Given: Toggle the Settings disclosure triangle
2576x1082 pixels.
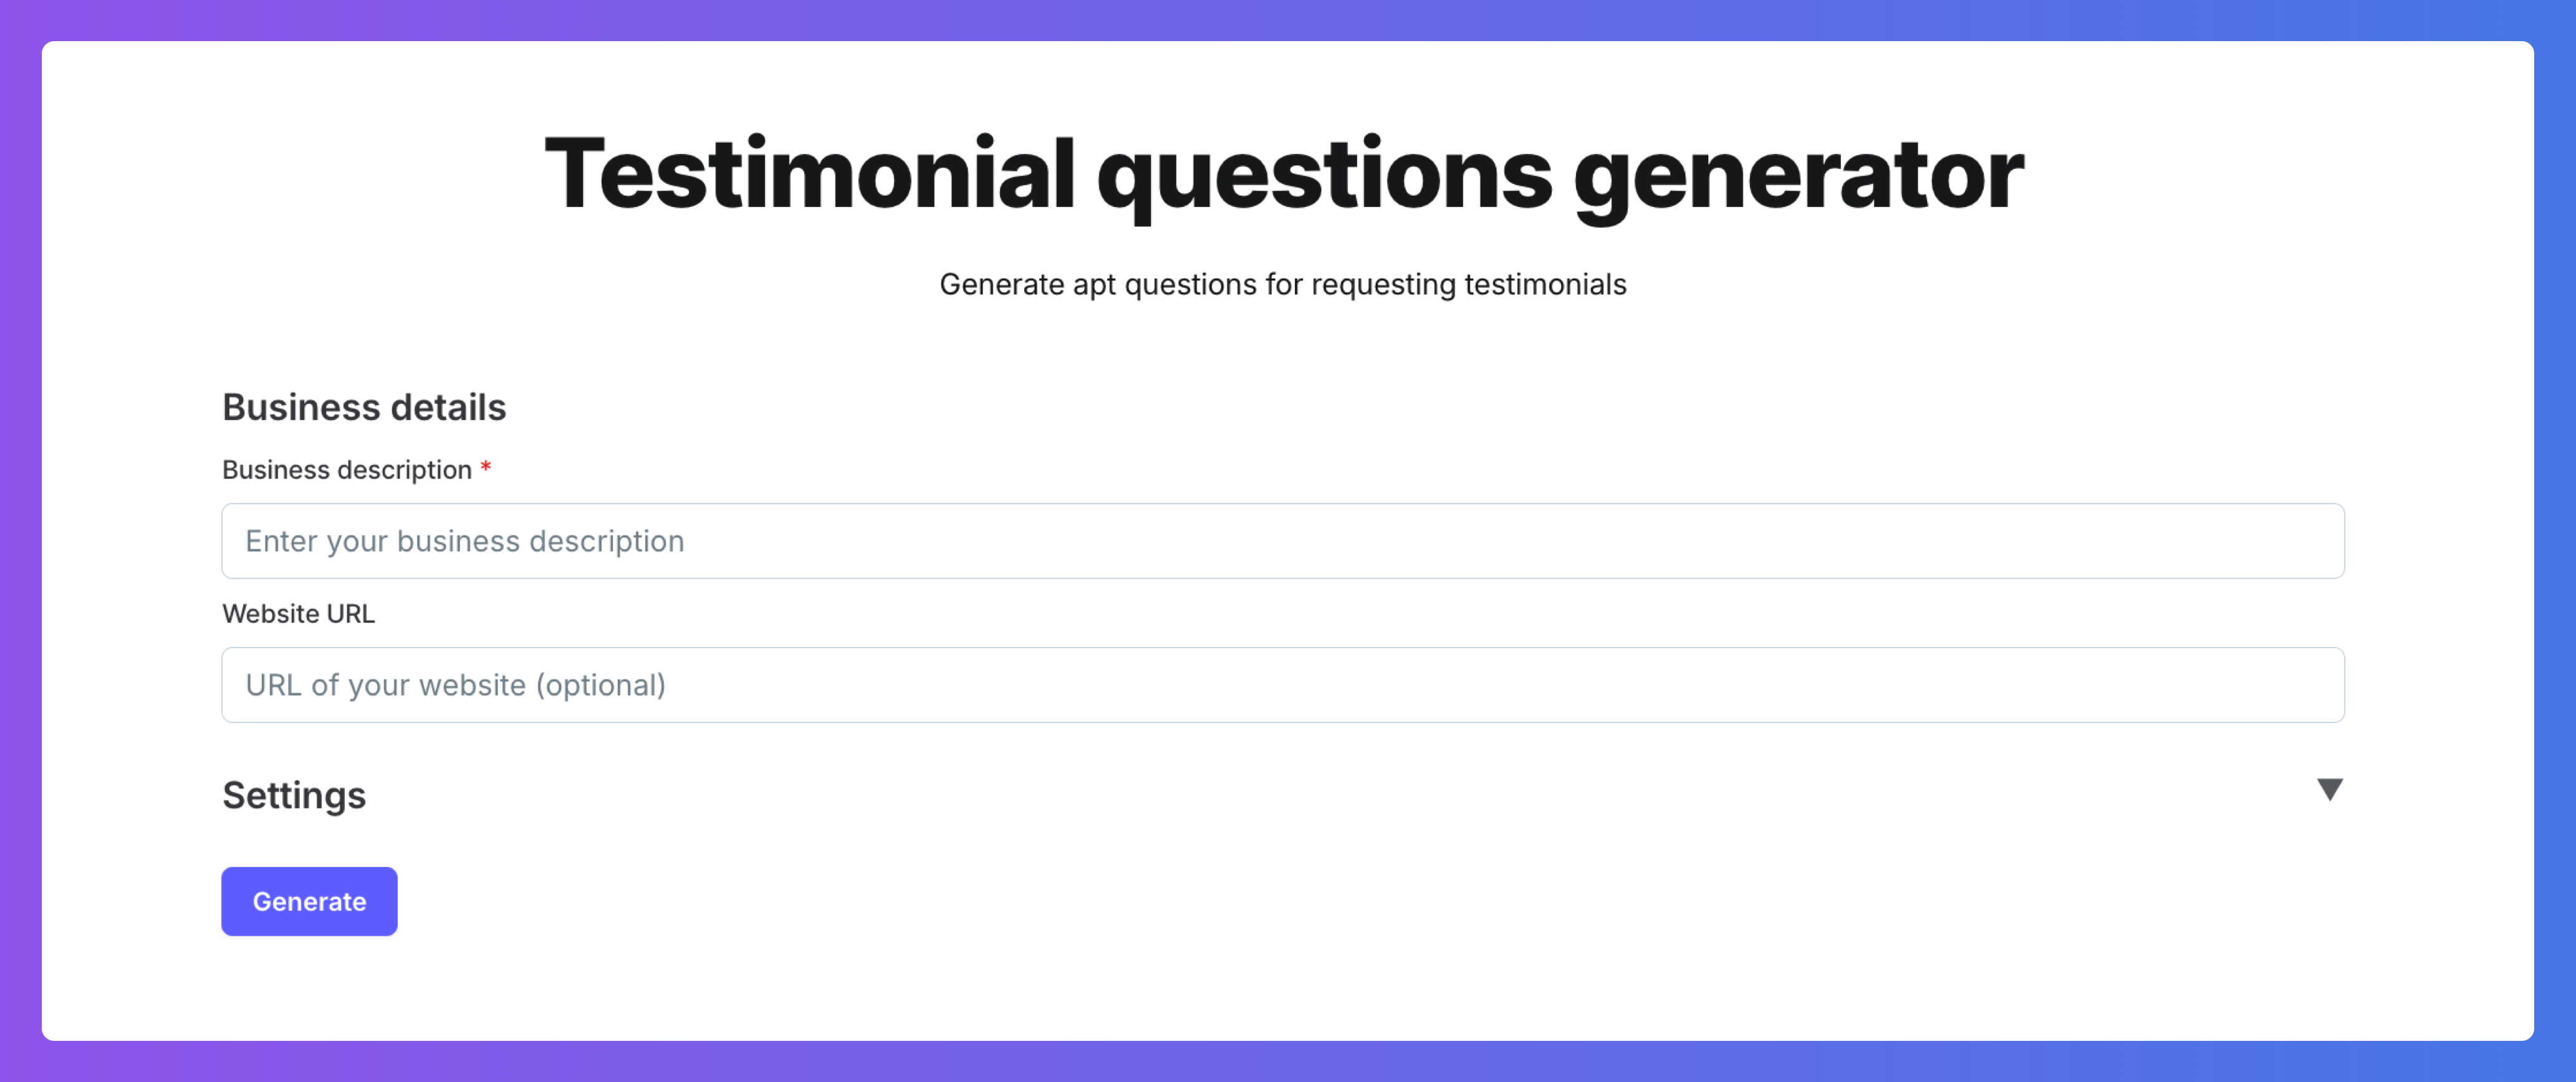Looking at the screenshot, I should (2329, 790).
